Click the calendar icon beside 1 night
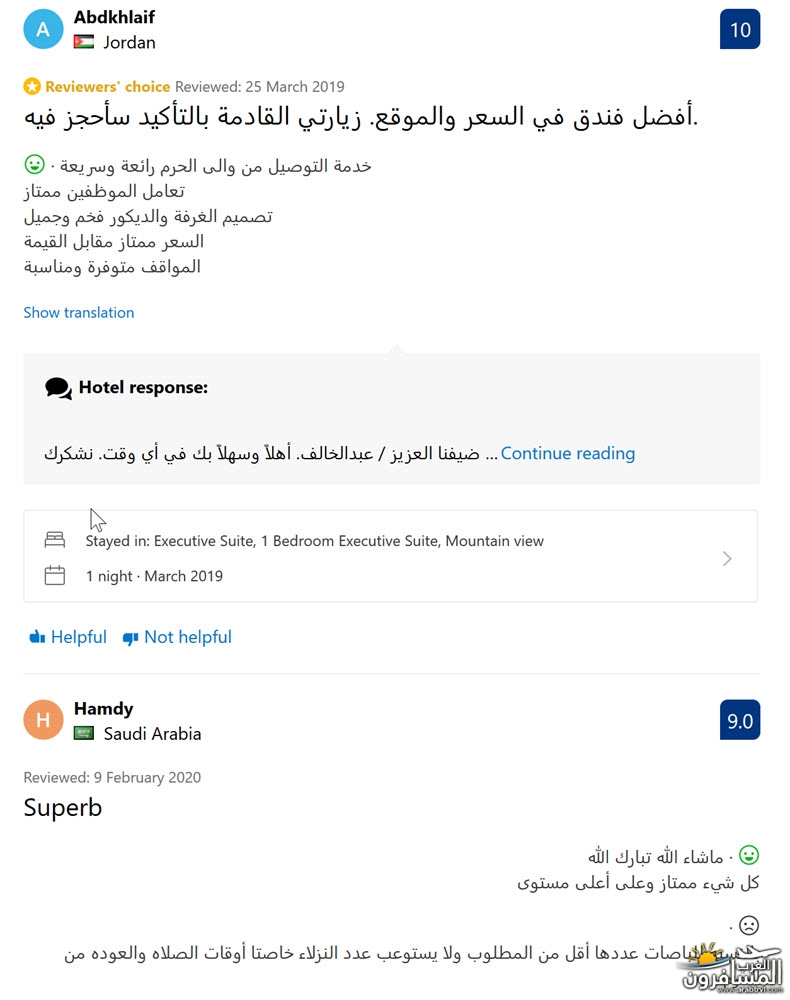The width and height of the screenshot is (790, 1000). point(55,575)
